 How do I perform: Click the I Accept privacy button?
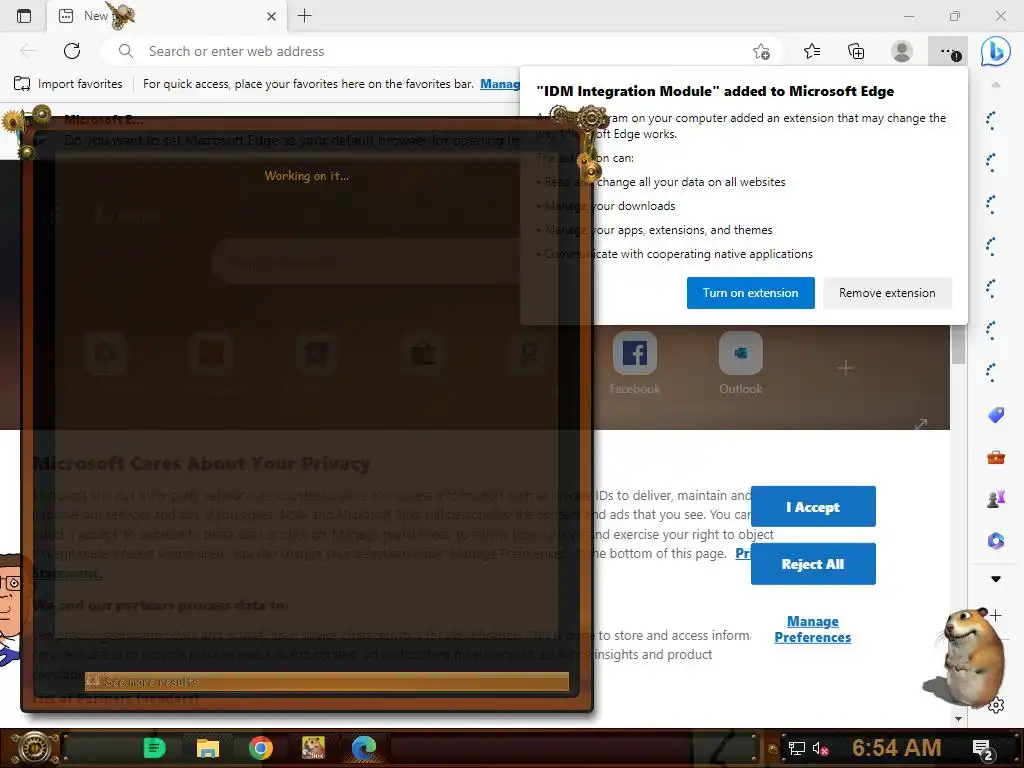coord(813,506)
